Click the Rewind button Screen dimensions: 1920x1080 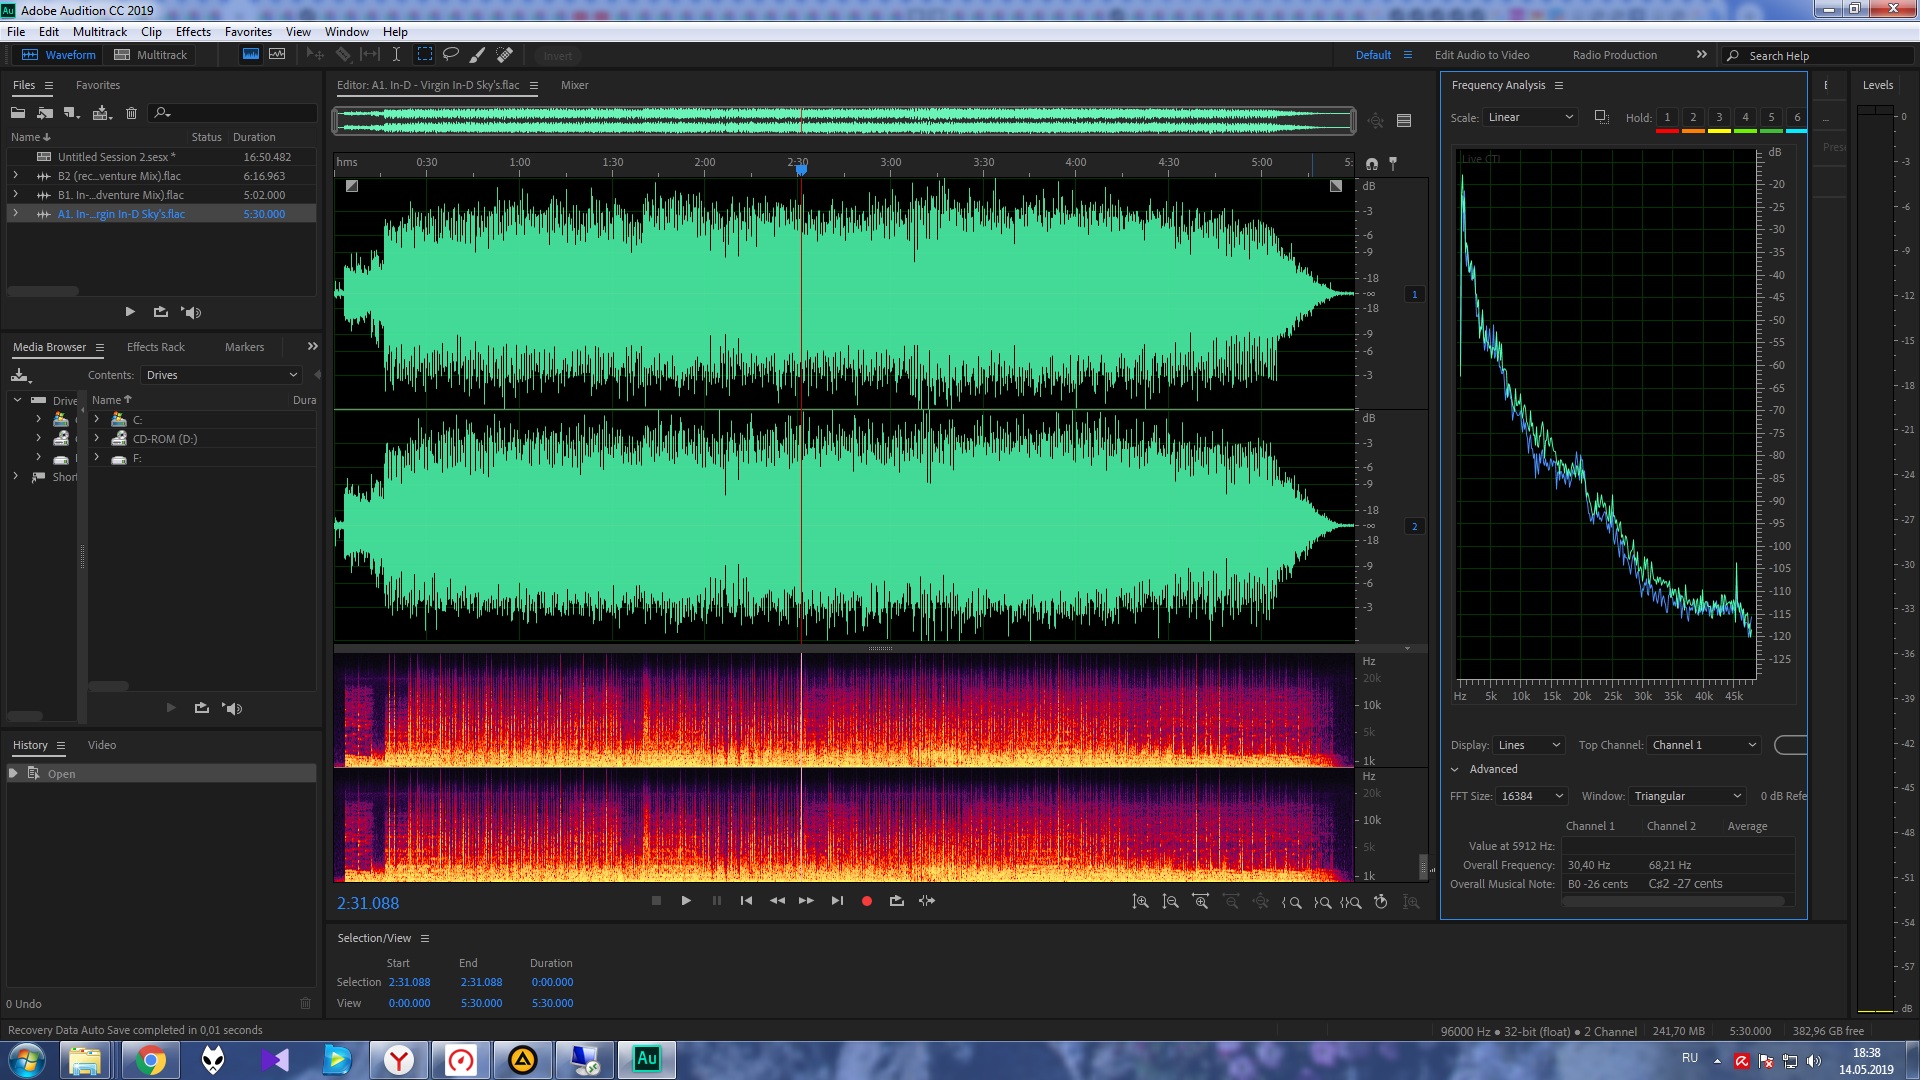point(777,901)
